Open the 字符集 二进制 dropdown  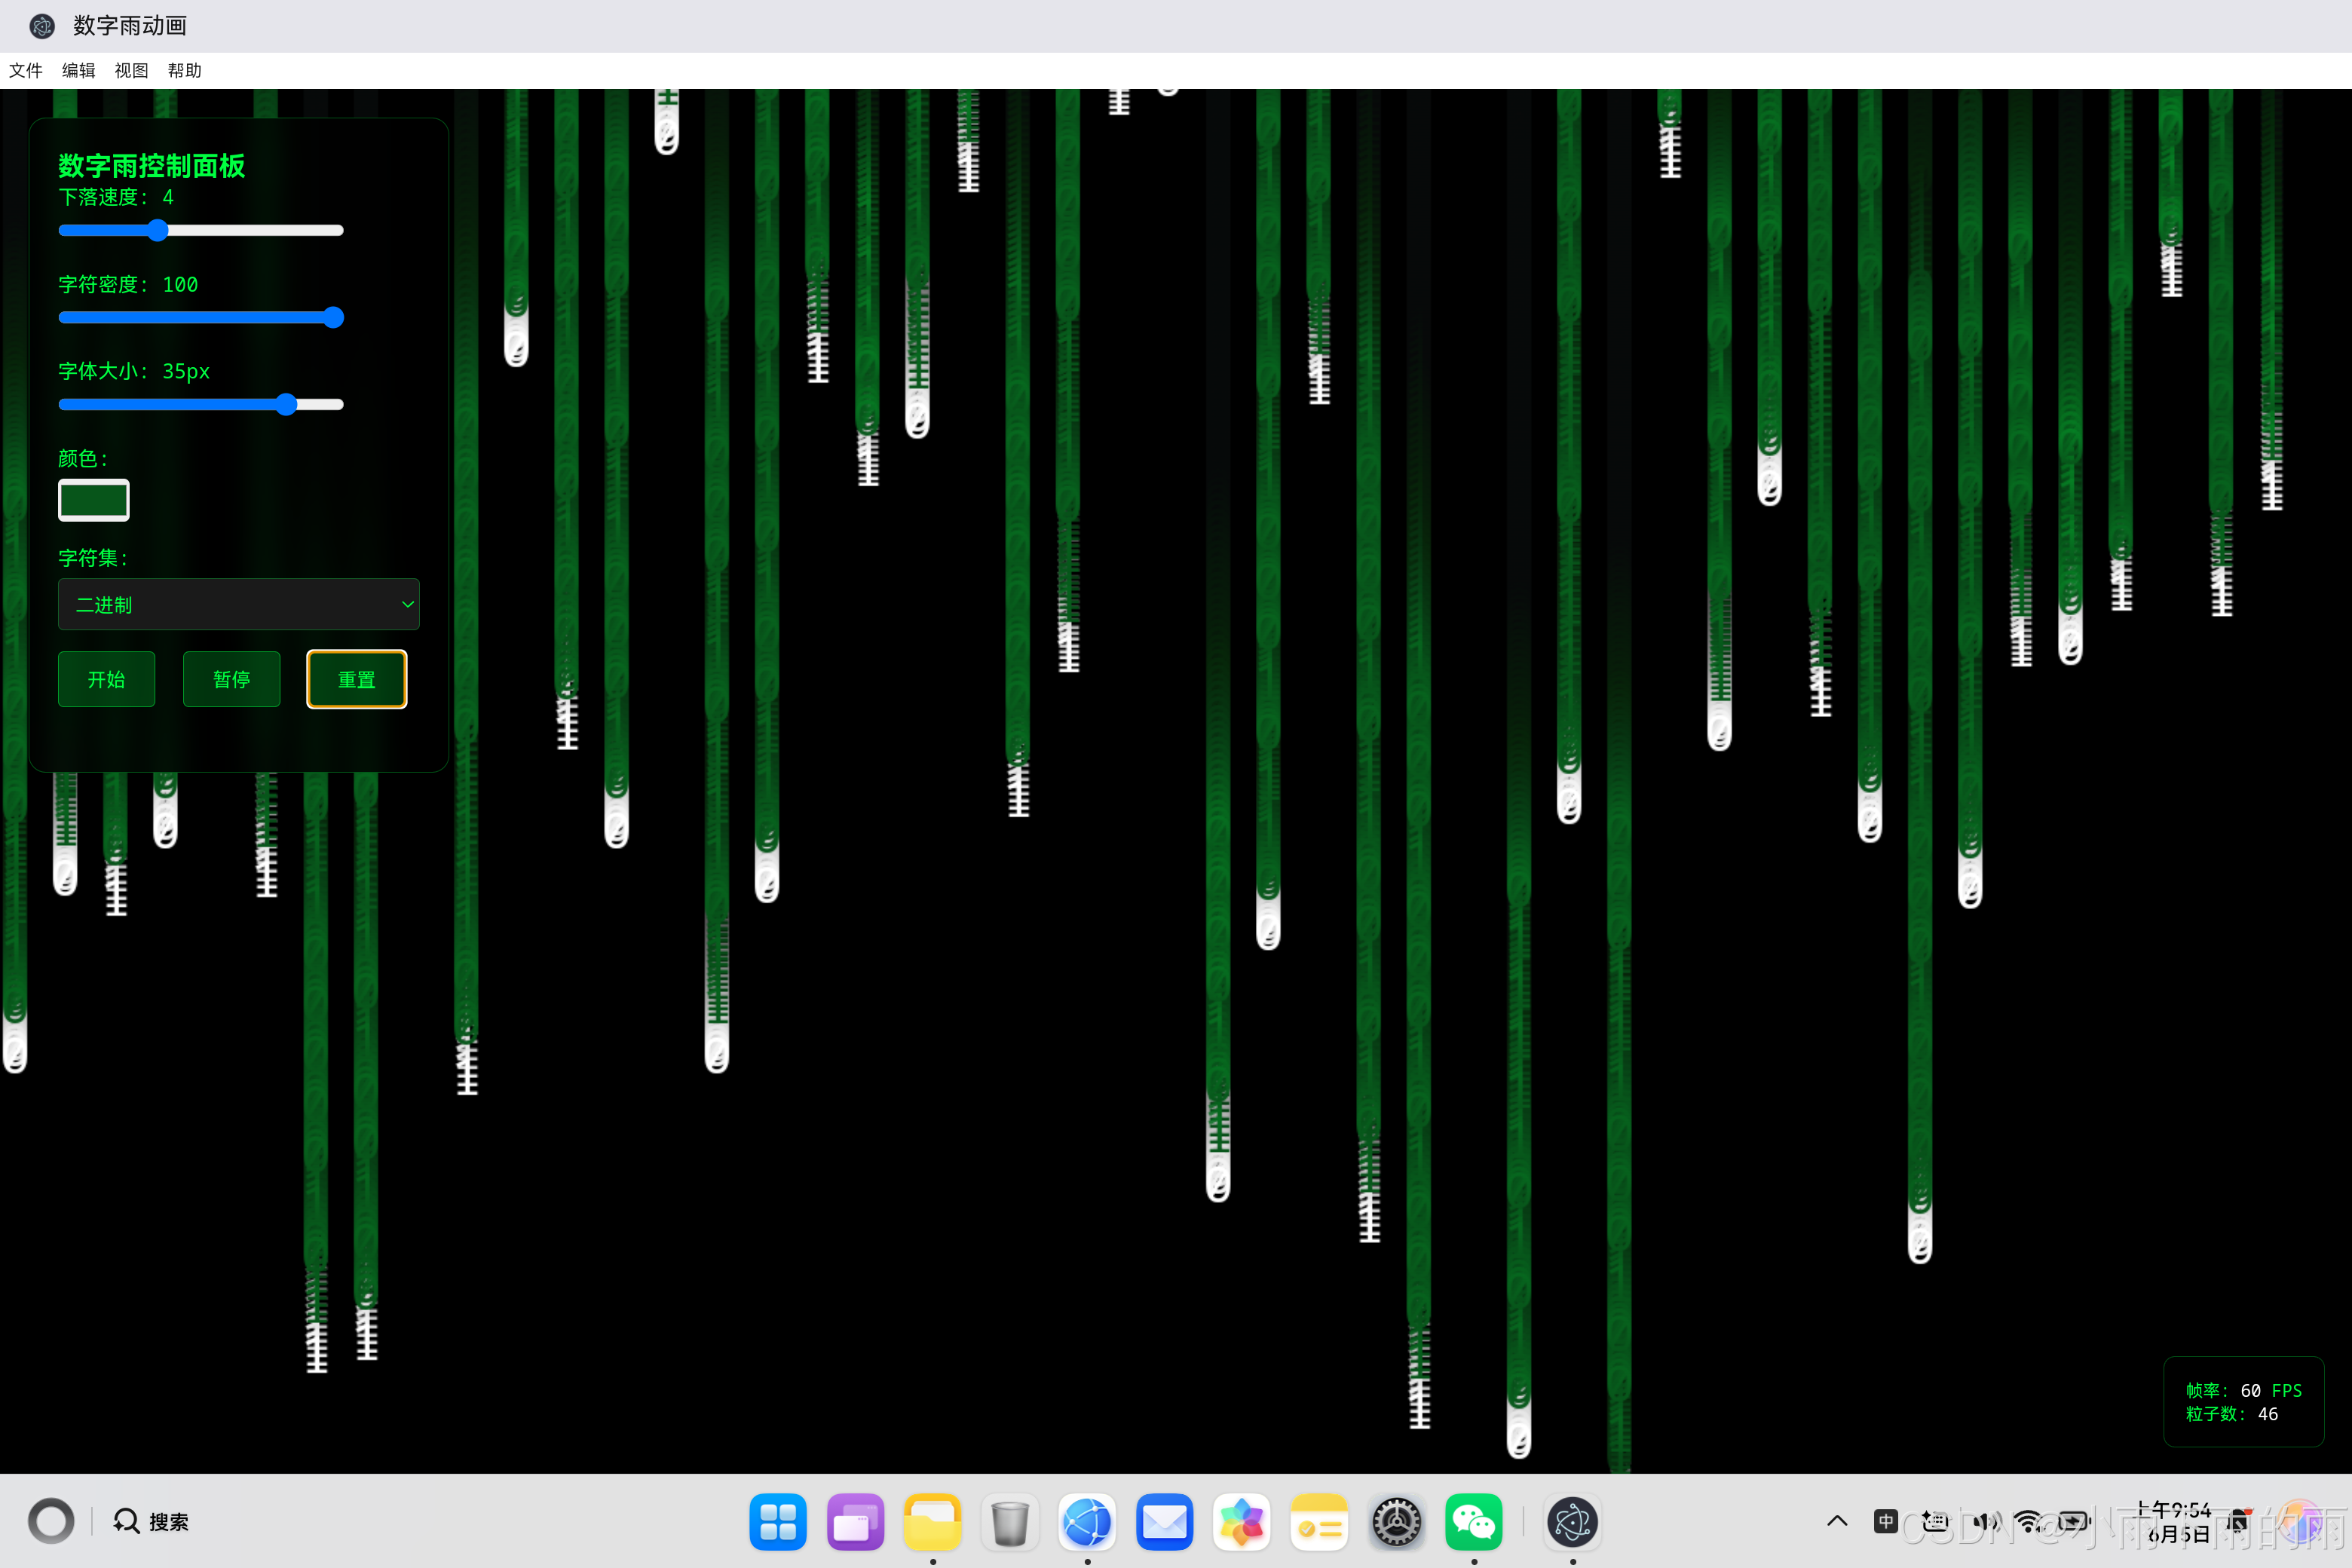point(239,604)
